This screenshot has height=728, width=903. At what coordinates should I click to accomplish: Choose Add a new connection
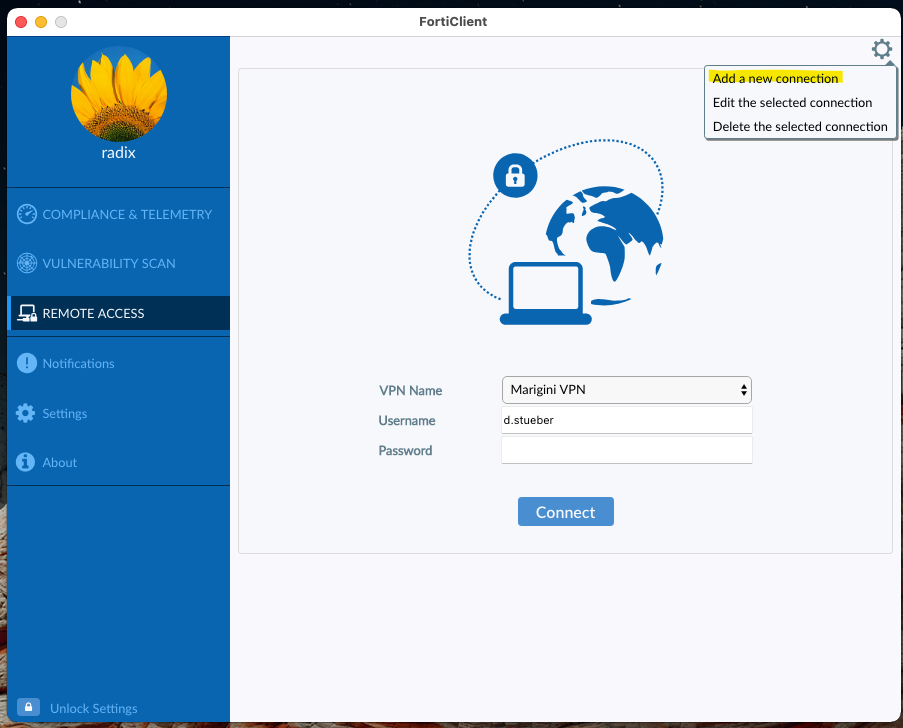pyautogui.click(x=775, y=78)
